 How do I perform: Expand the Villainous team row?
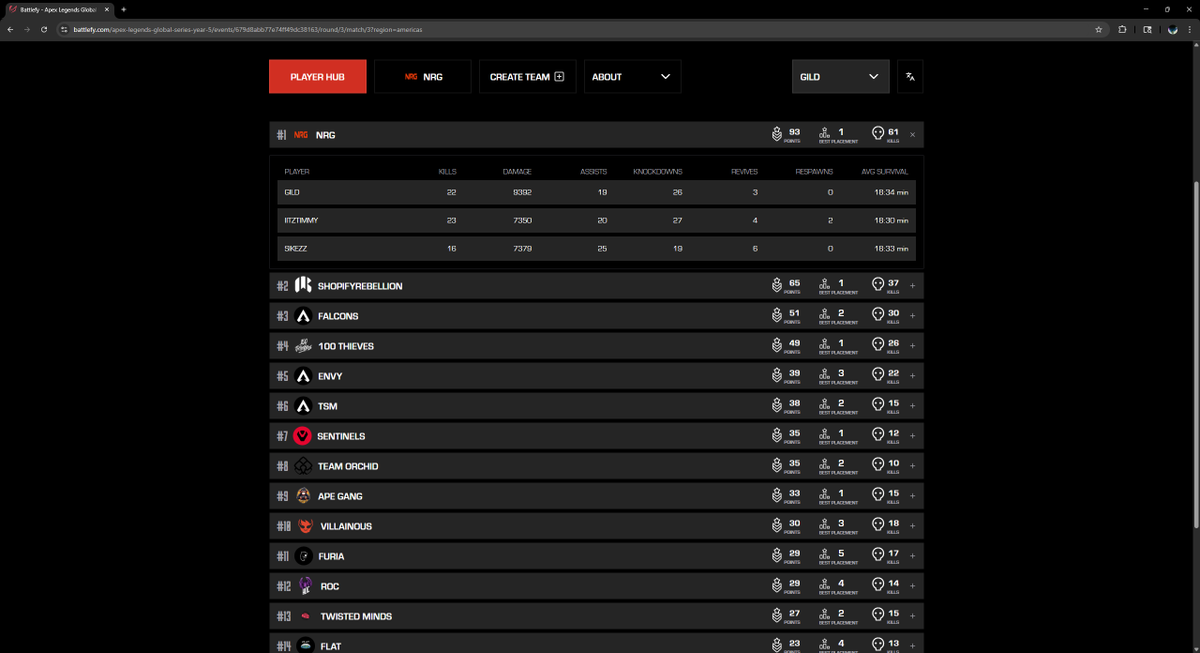tap(912, 527)
